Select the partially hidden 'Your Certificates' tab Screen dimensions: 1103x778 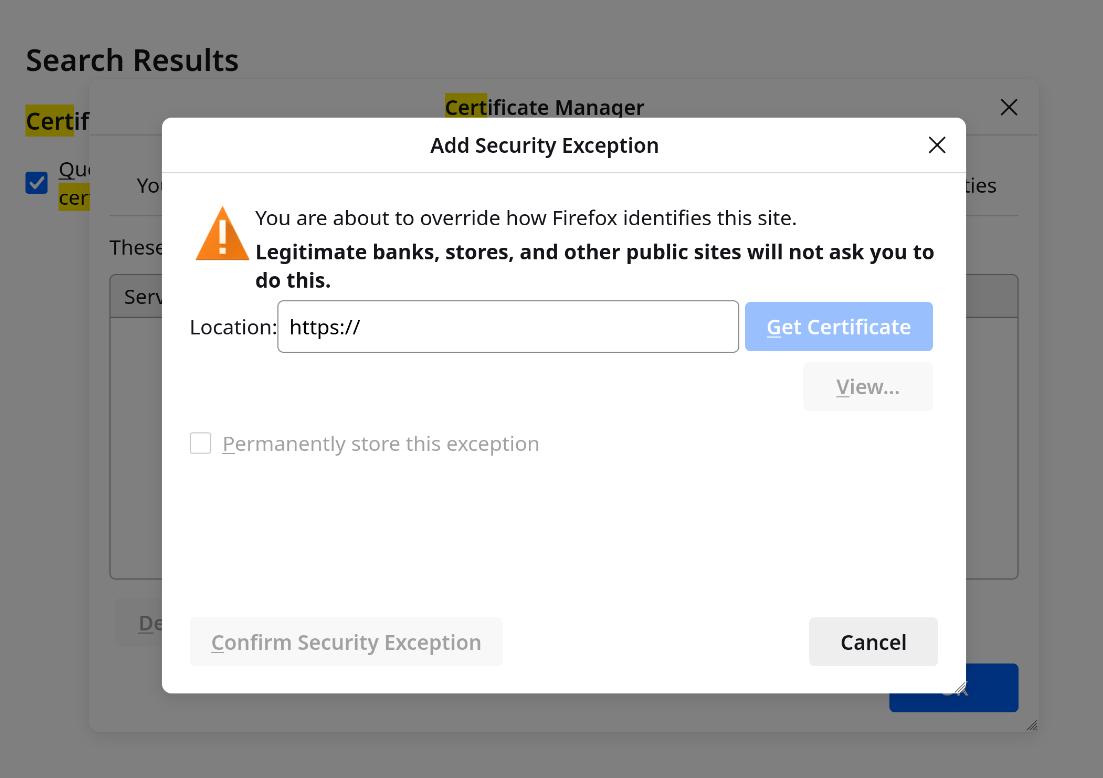coord(149,186)
